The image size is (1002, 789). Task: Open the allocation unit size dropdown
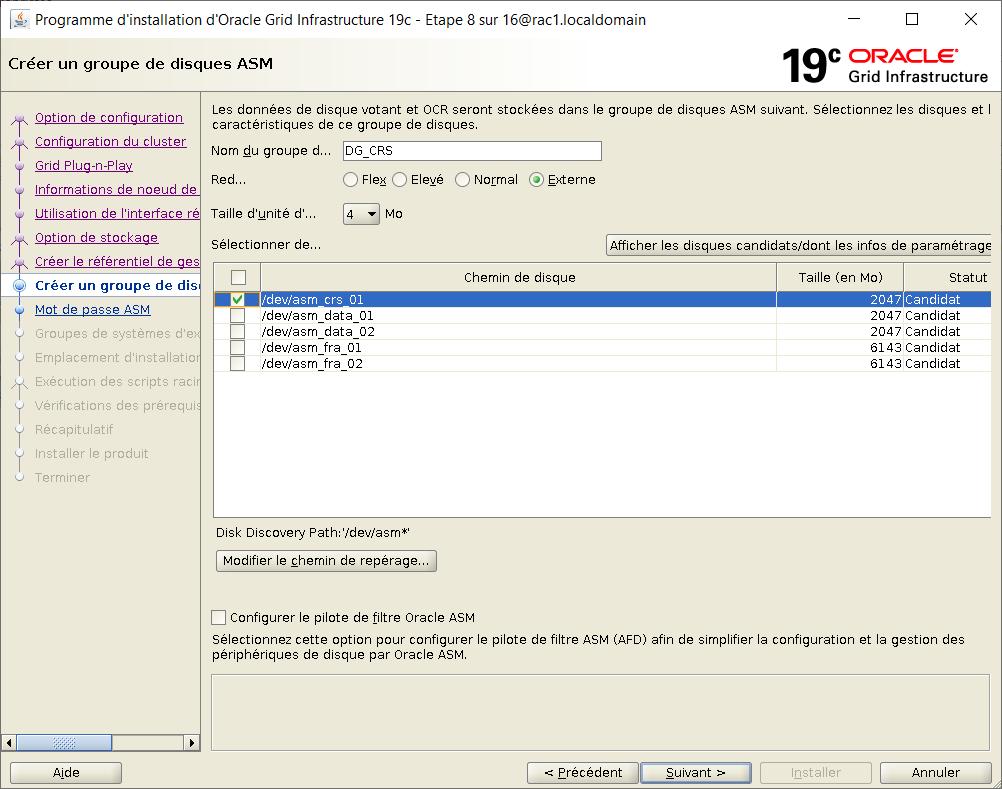click(361, 214)
